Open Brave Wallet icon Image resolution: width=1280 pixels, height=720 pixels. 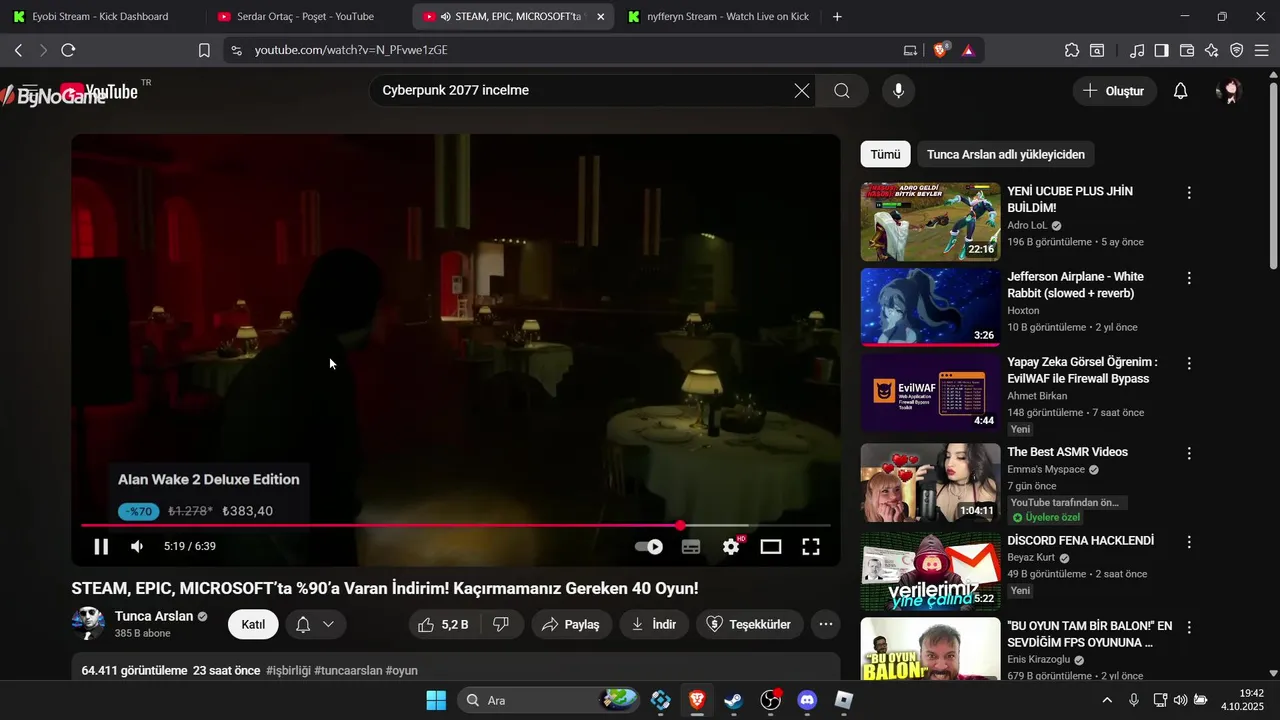click(1187, 50)
